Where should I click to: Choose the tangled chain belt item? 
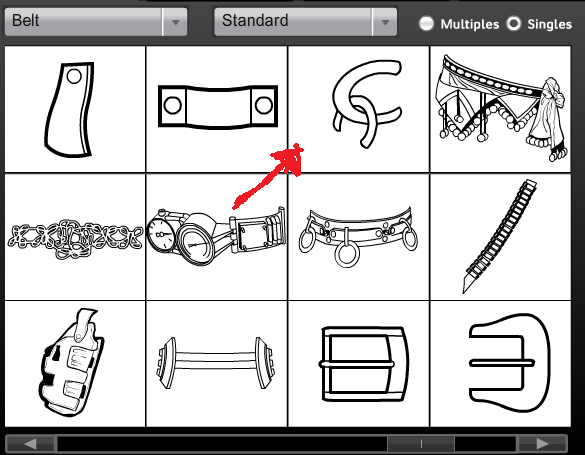[75, 237]
